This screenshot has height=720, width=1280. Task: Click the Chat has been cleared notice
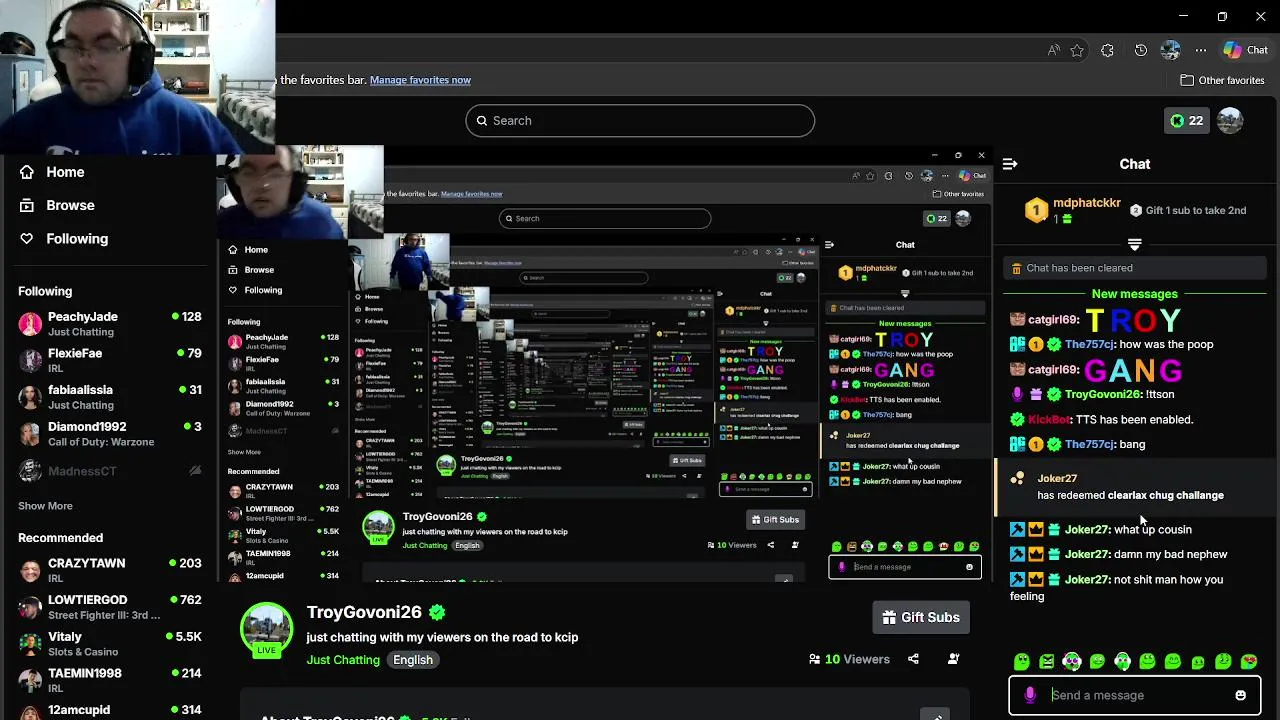1134,268
